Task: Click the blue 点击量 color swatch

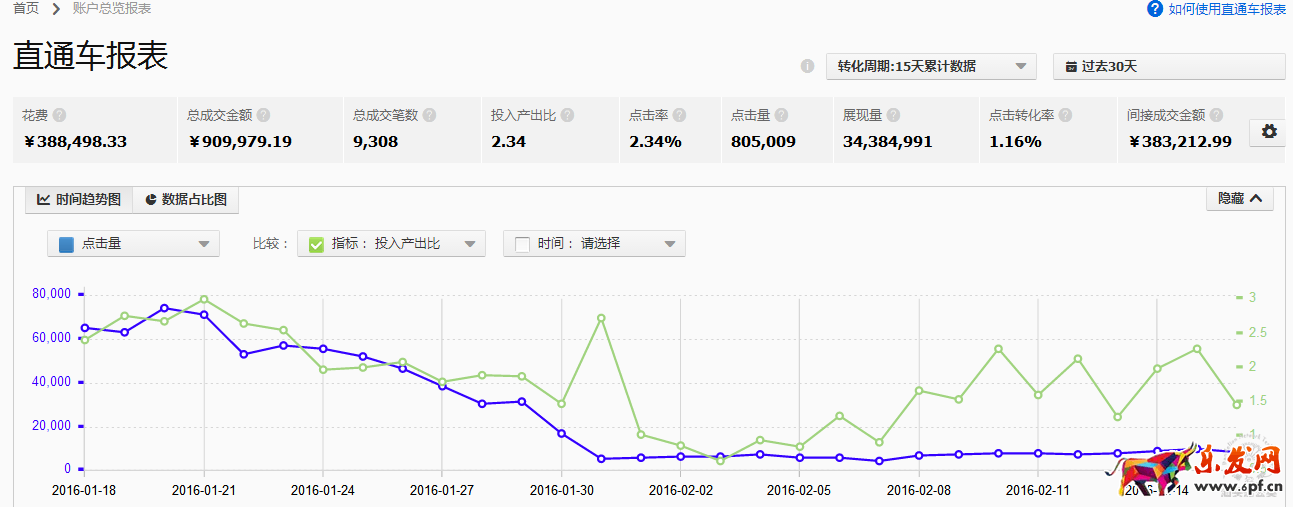Action: (67, 244)
